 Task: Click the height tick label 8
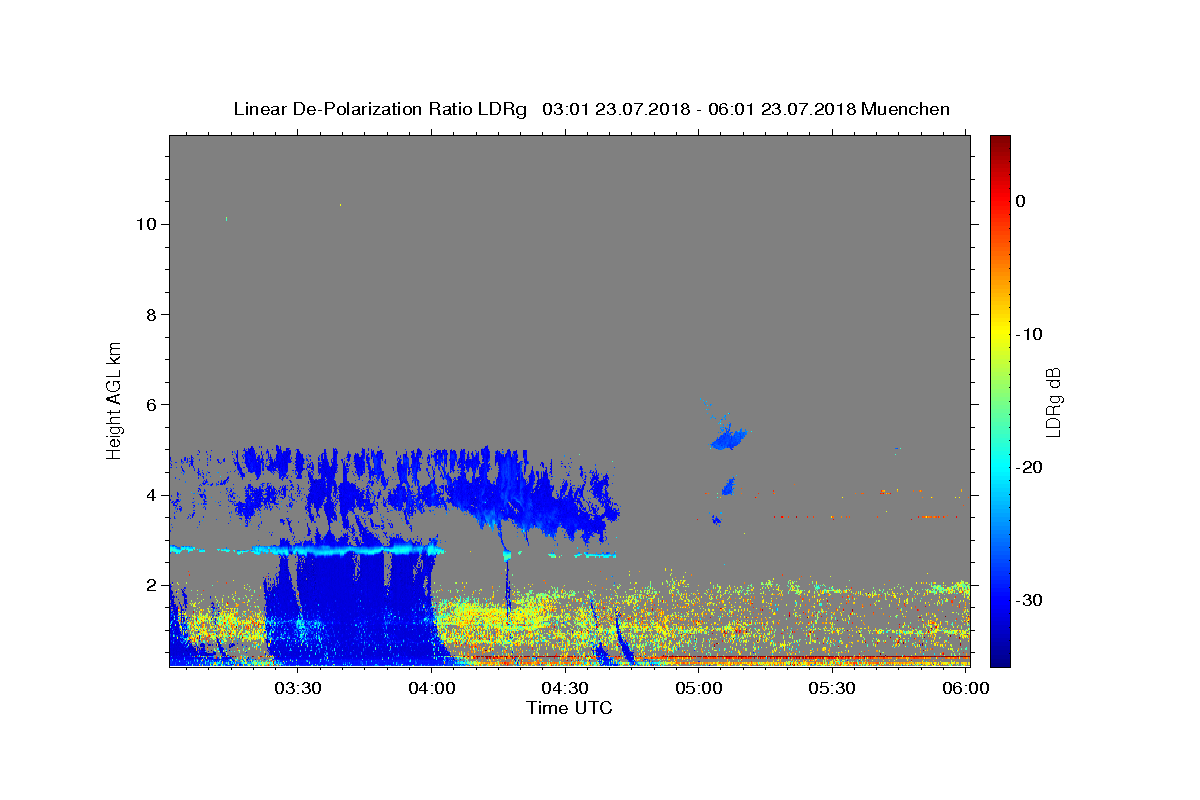(151, 314)
